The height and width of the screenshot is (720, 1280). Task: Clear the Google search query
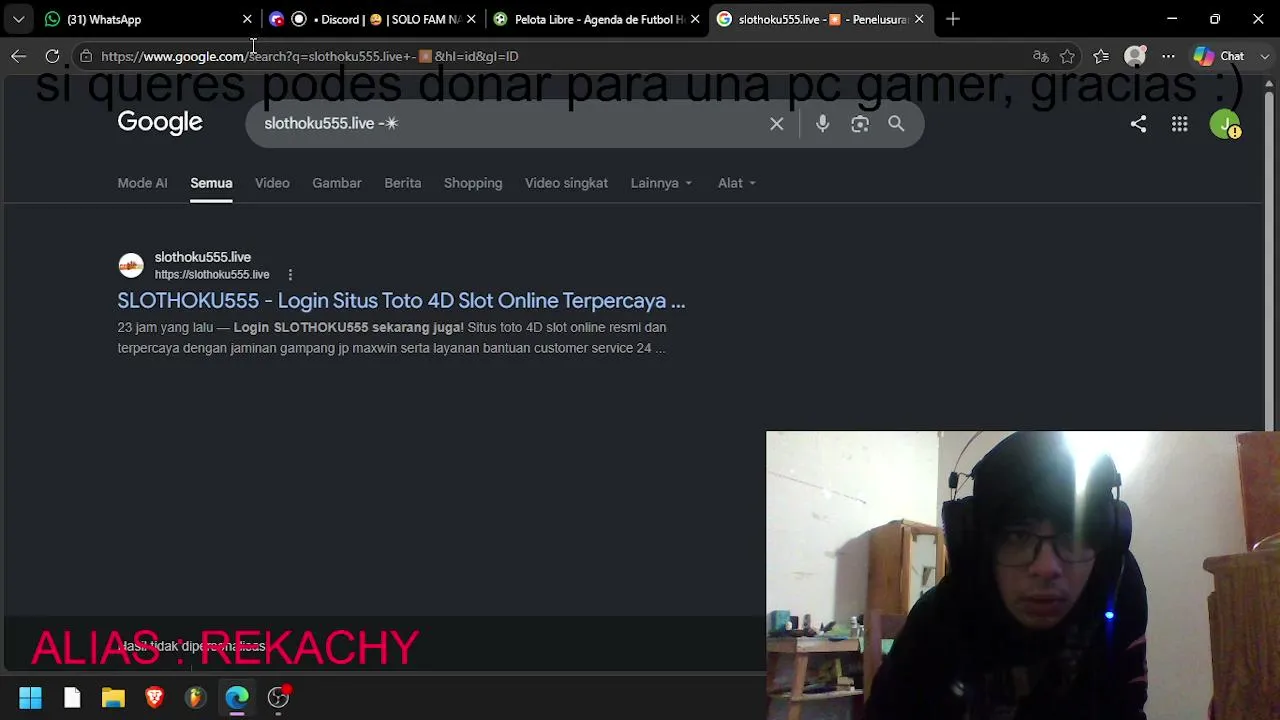click(x=777, y=124)
